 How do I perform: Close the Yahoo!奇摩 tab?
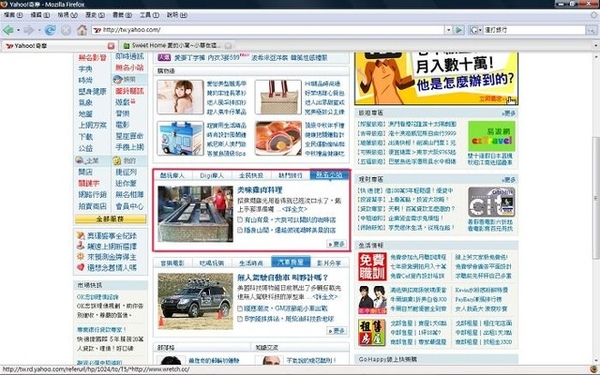(111, 46)
